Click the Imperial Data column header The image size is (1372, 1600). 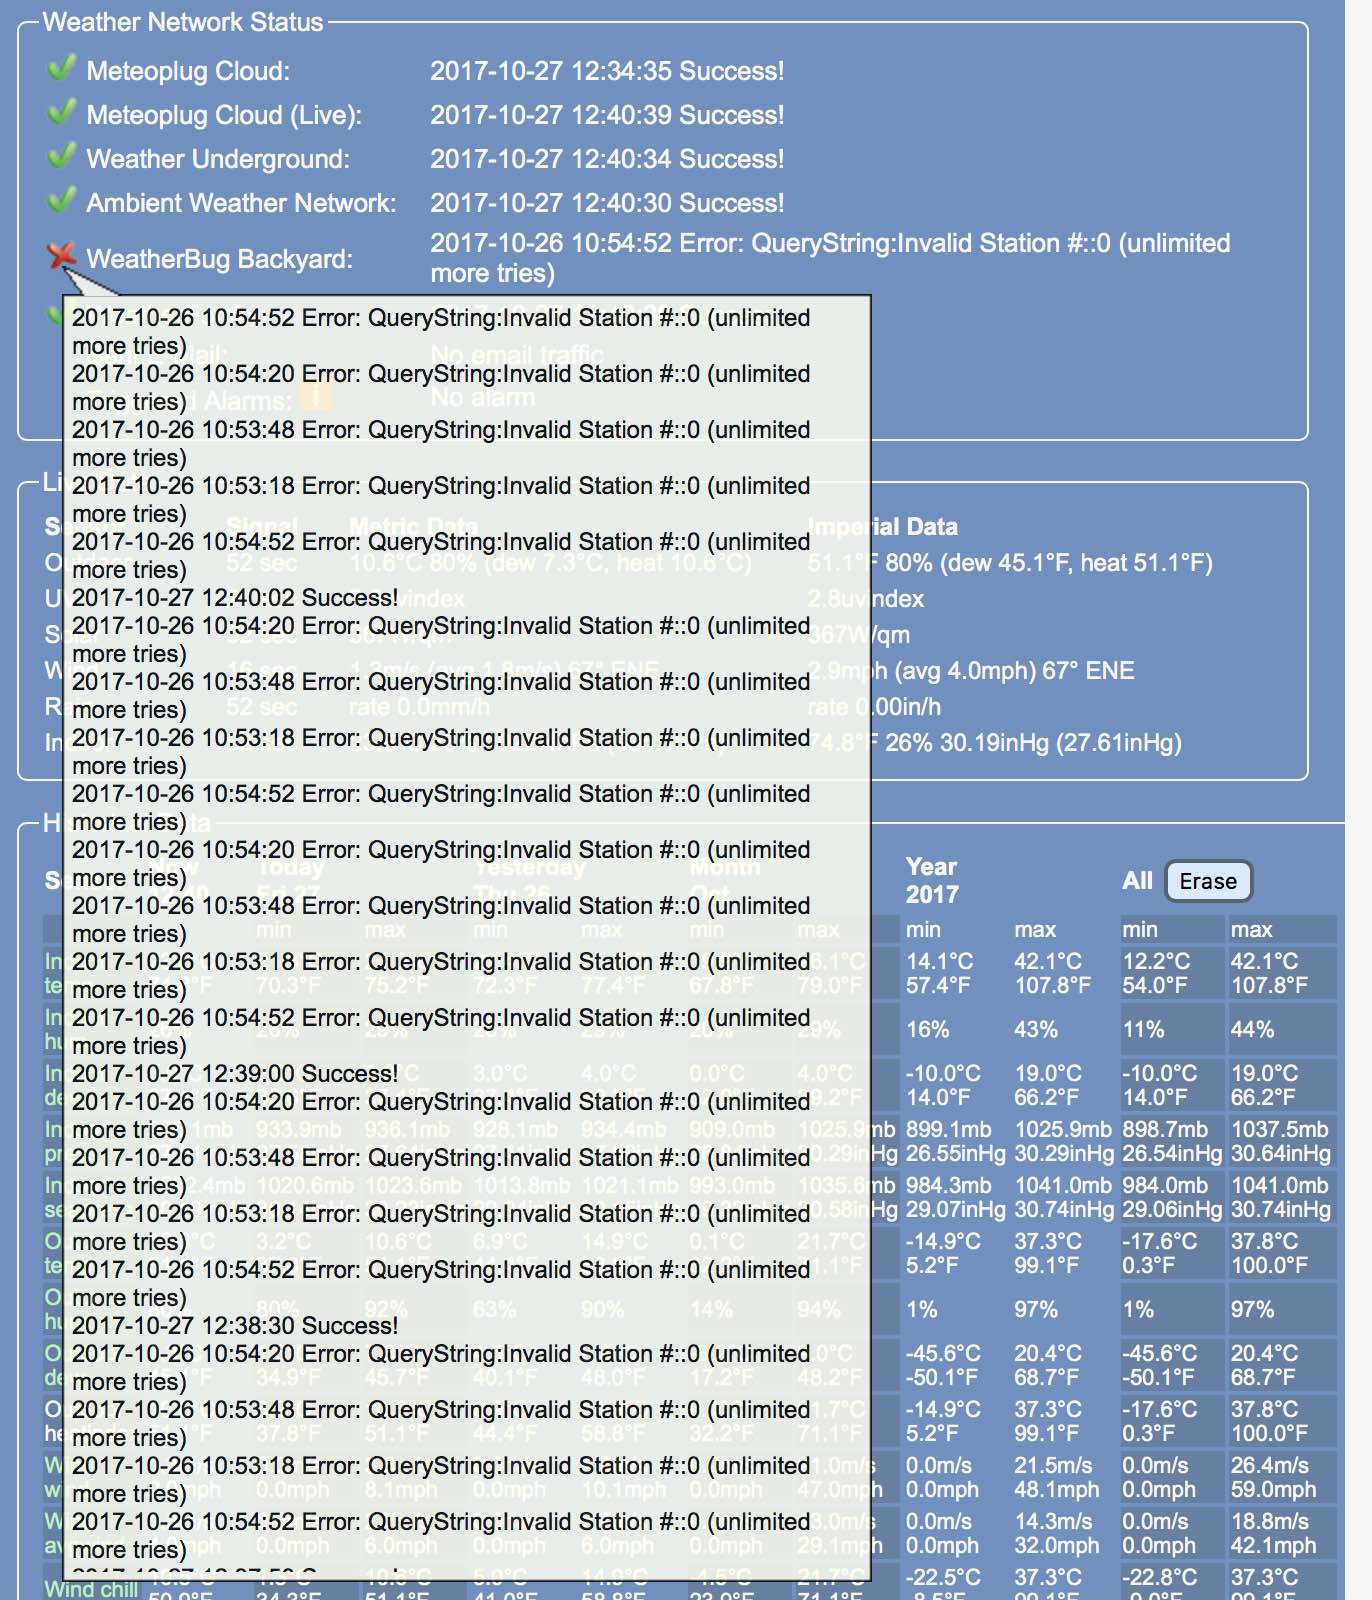point(882,527)
